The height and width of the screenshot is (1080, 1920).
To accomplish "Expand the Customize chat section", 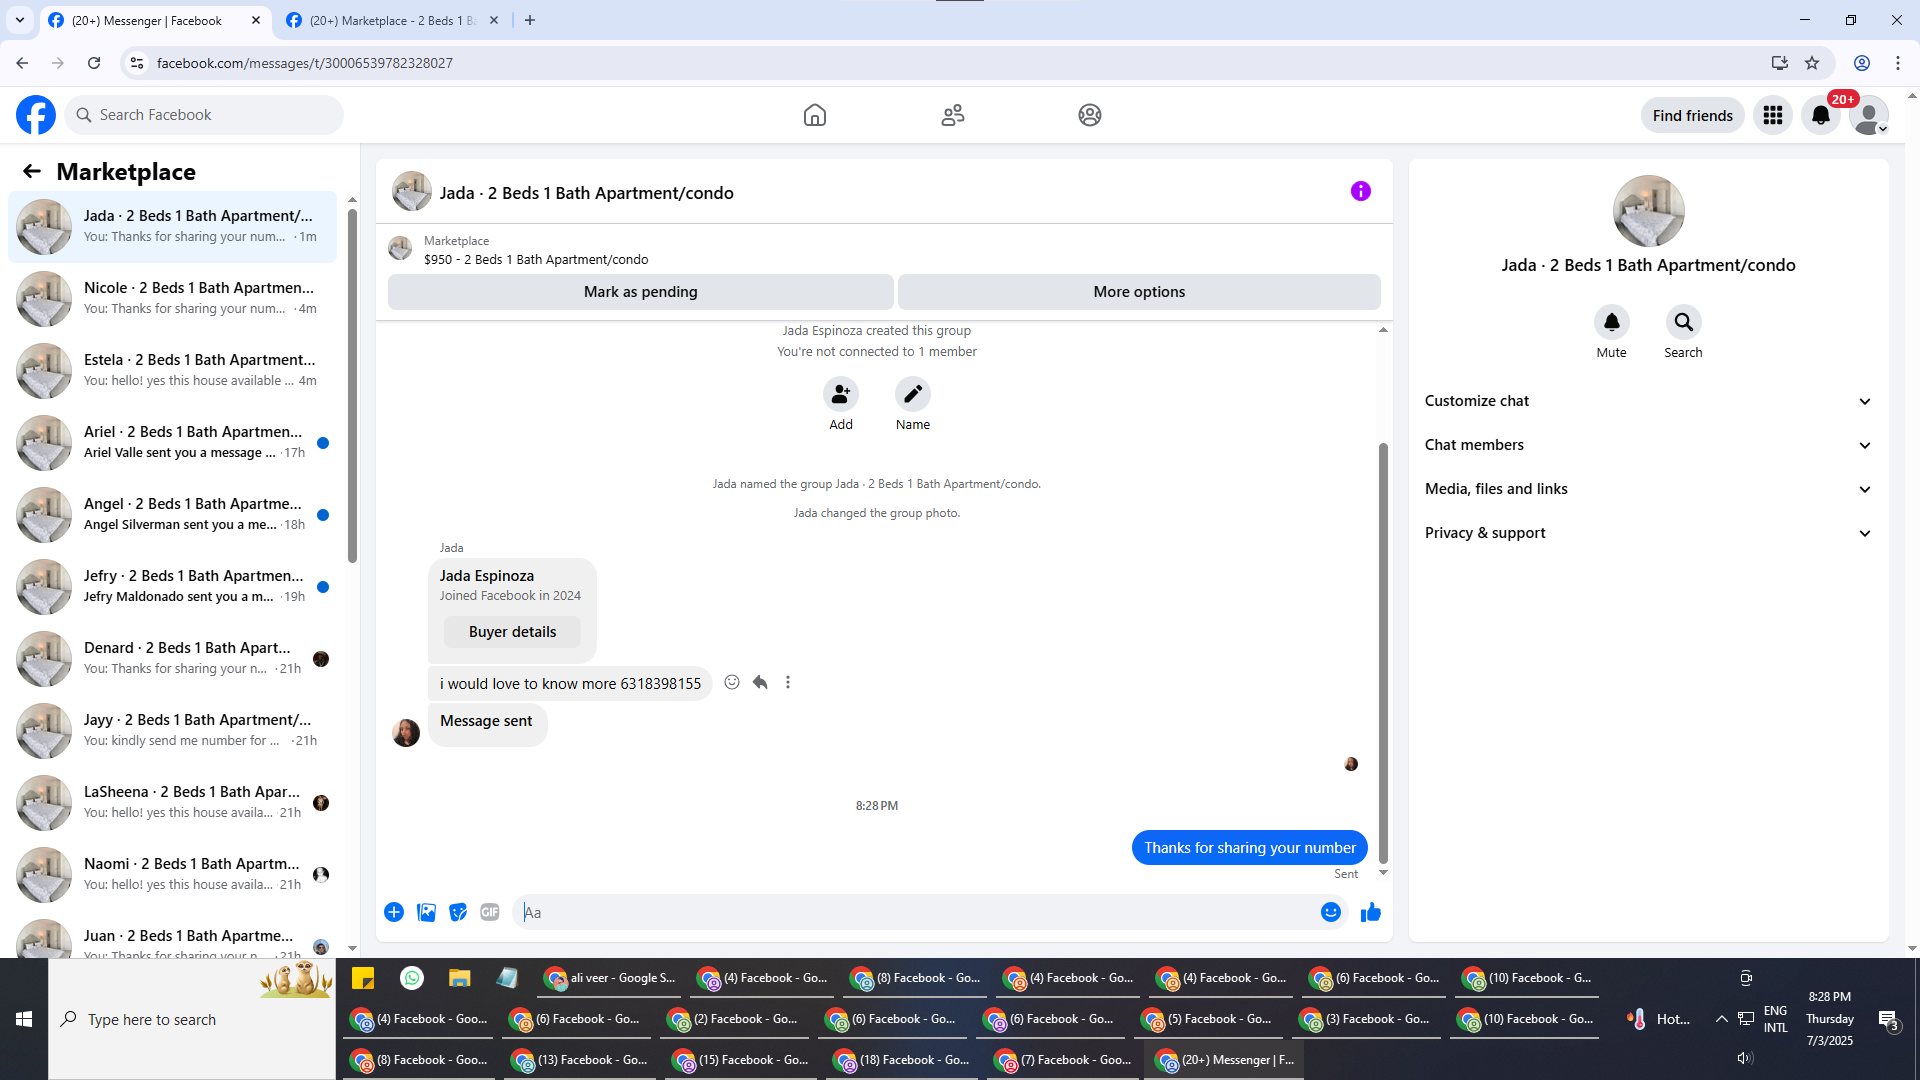I will pos(1648,401).
